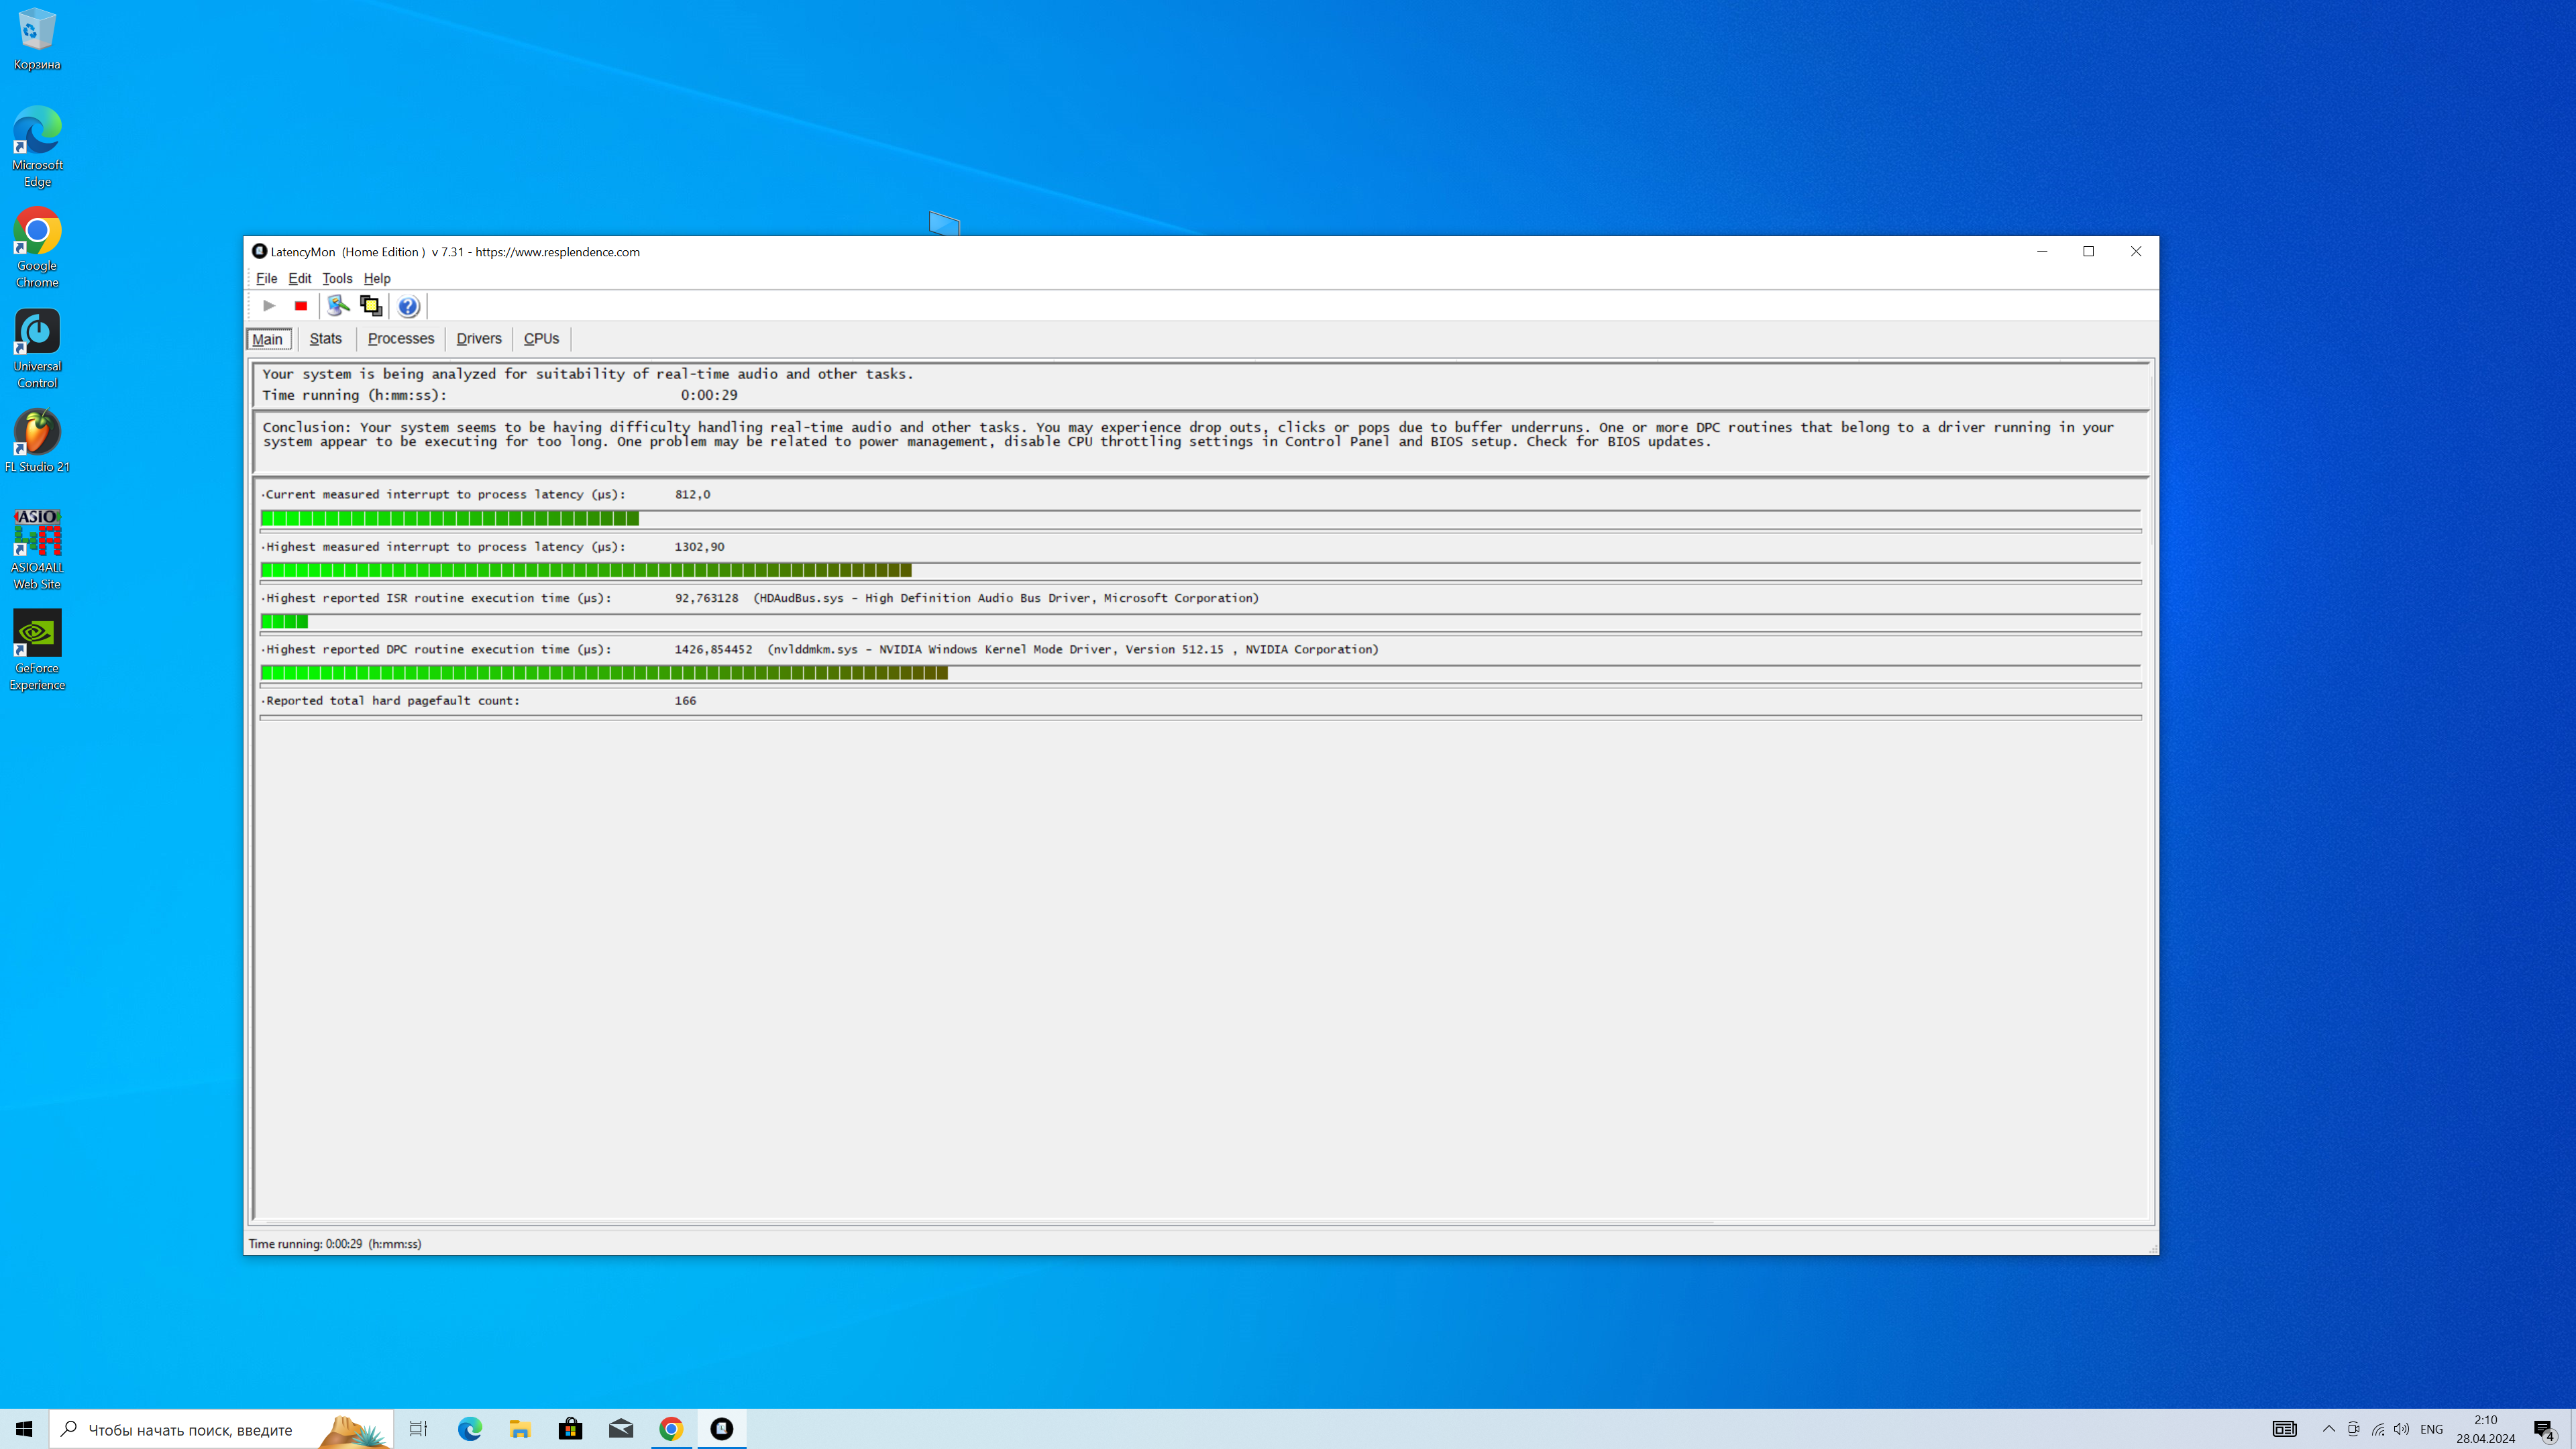Click the LatencyMon icon in the taskbar

tap(721, 1429)
